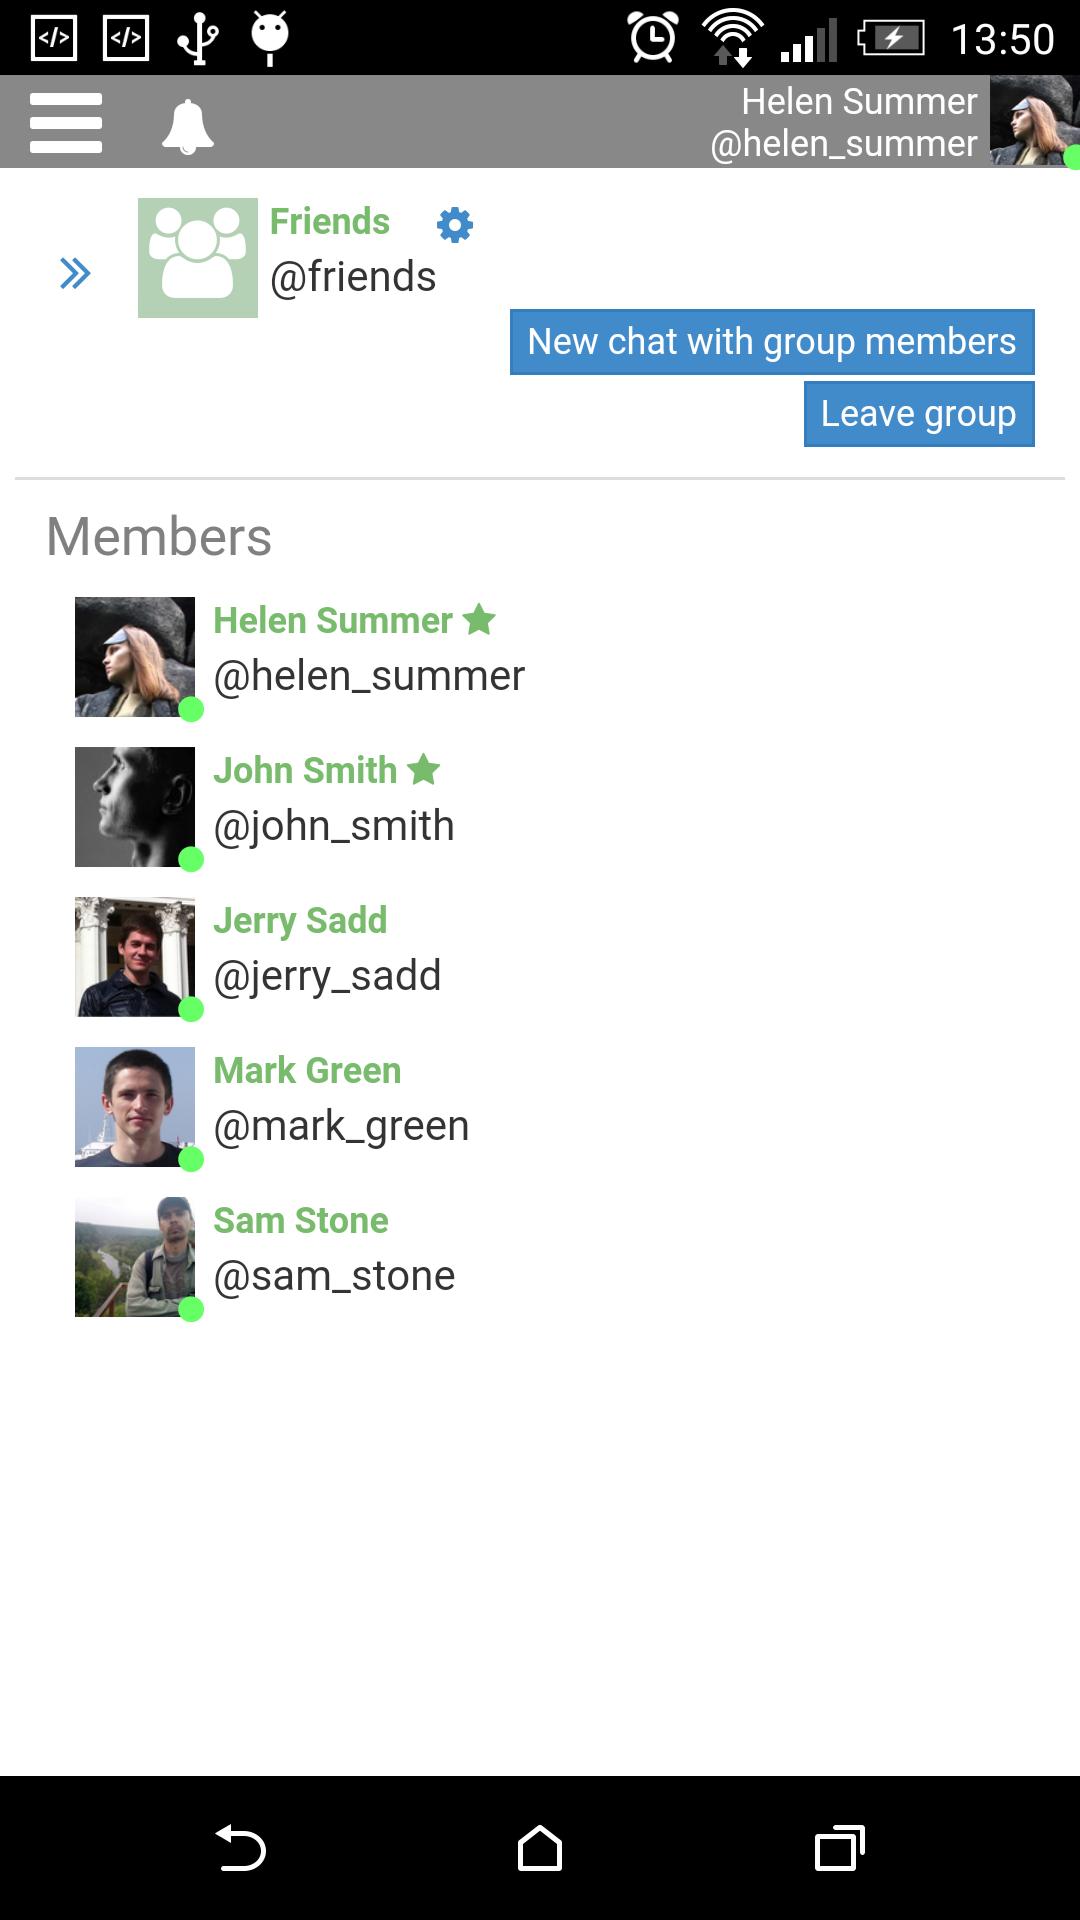Screen dimensions: 1080x1920
Task: Open Friends group settings gear
Action: (455, 225)
